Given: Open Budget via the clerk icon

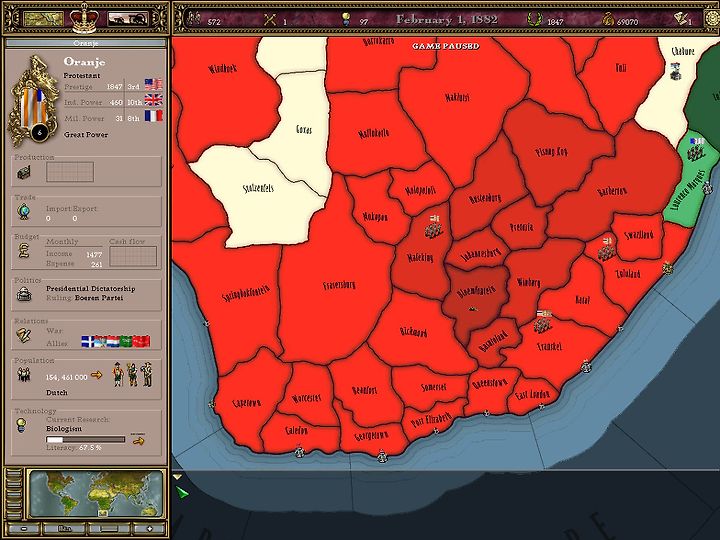Looking at the screenshot, I should tap(24, 251).
